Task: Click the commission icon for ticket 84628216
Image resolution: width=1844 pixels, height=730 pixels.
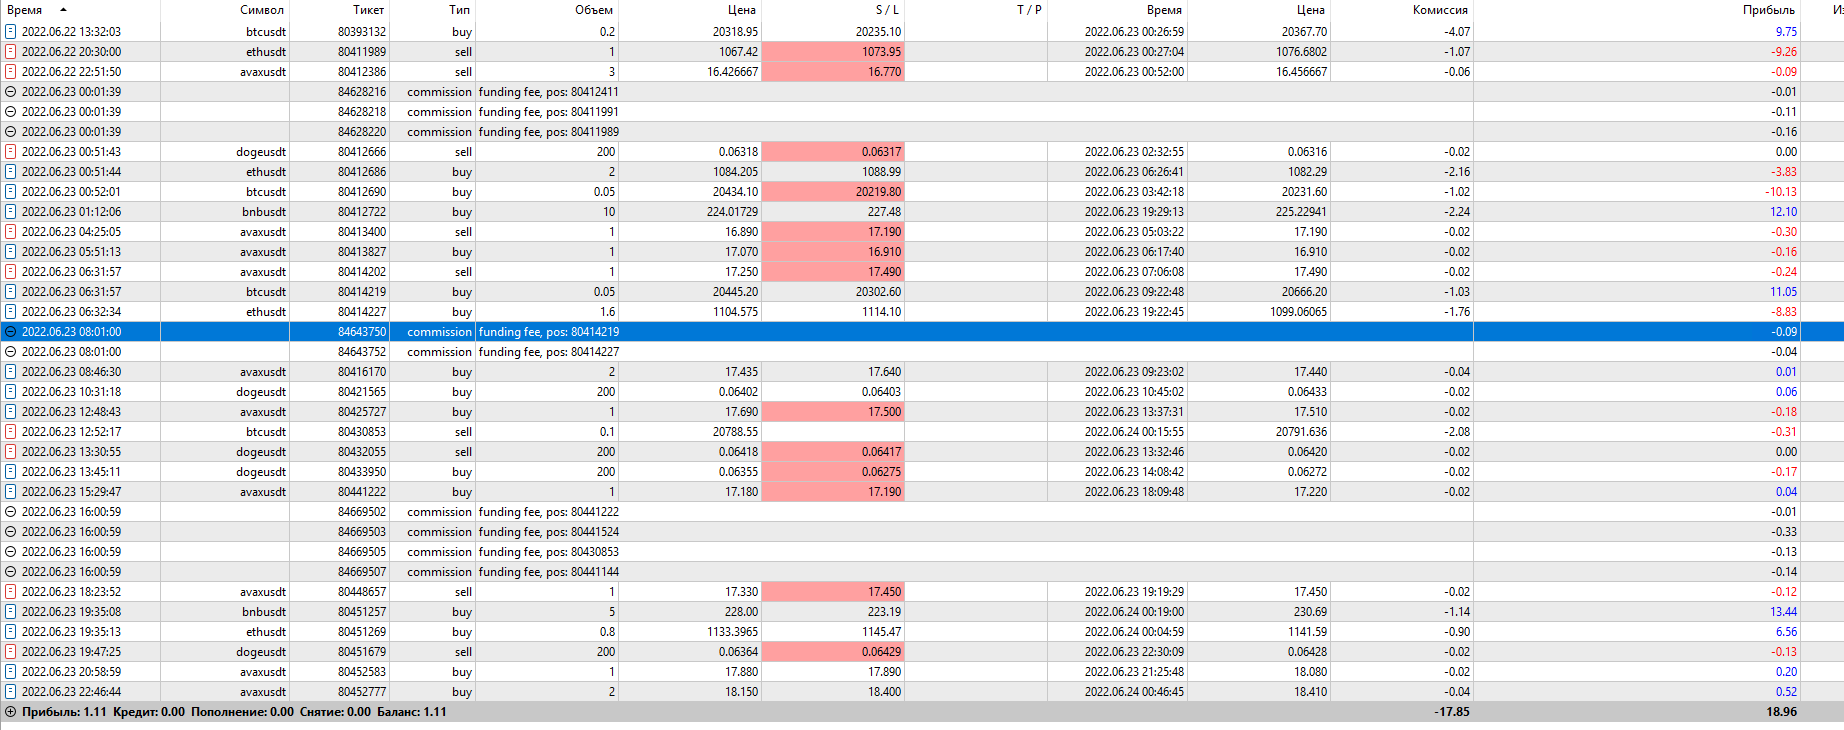Action: pyautogui.click(x=11, y=92)
